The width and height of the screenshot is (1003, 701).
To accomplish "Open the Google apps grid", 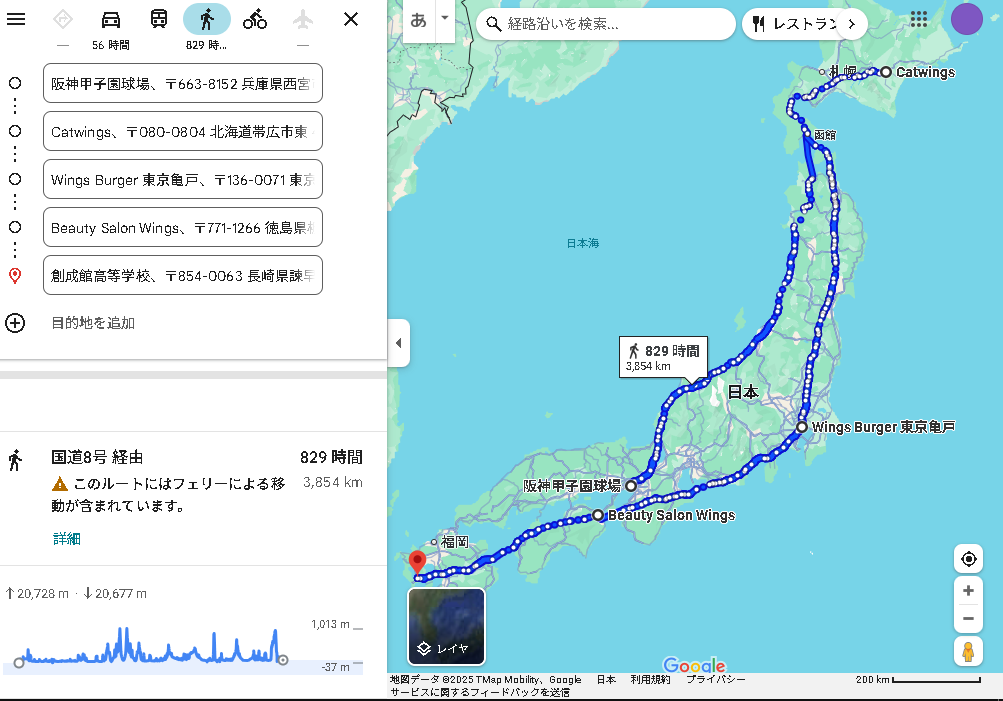I will point(919,19).
